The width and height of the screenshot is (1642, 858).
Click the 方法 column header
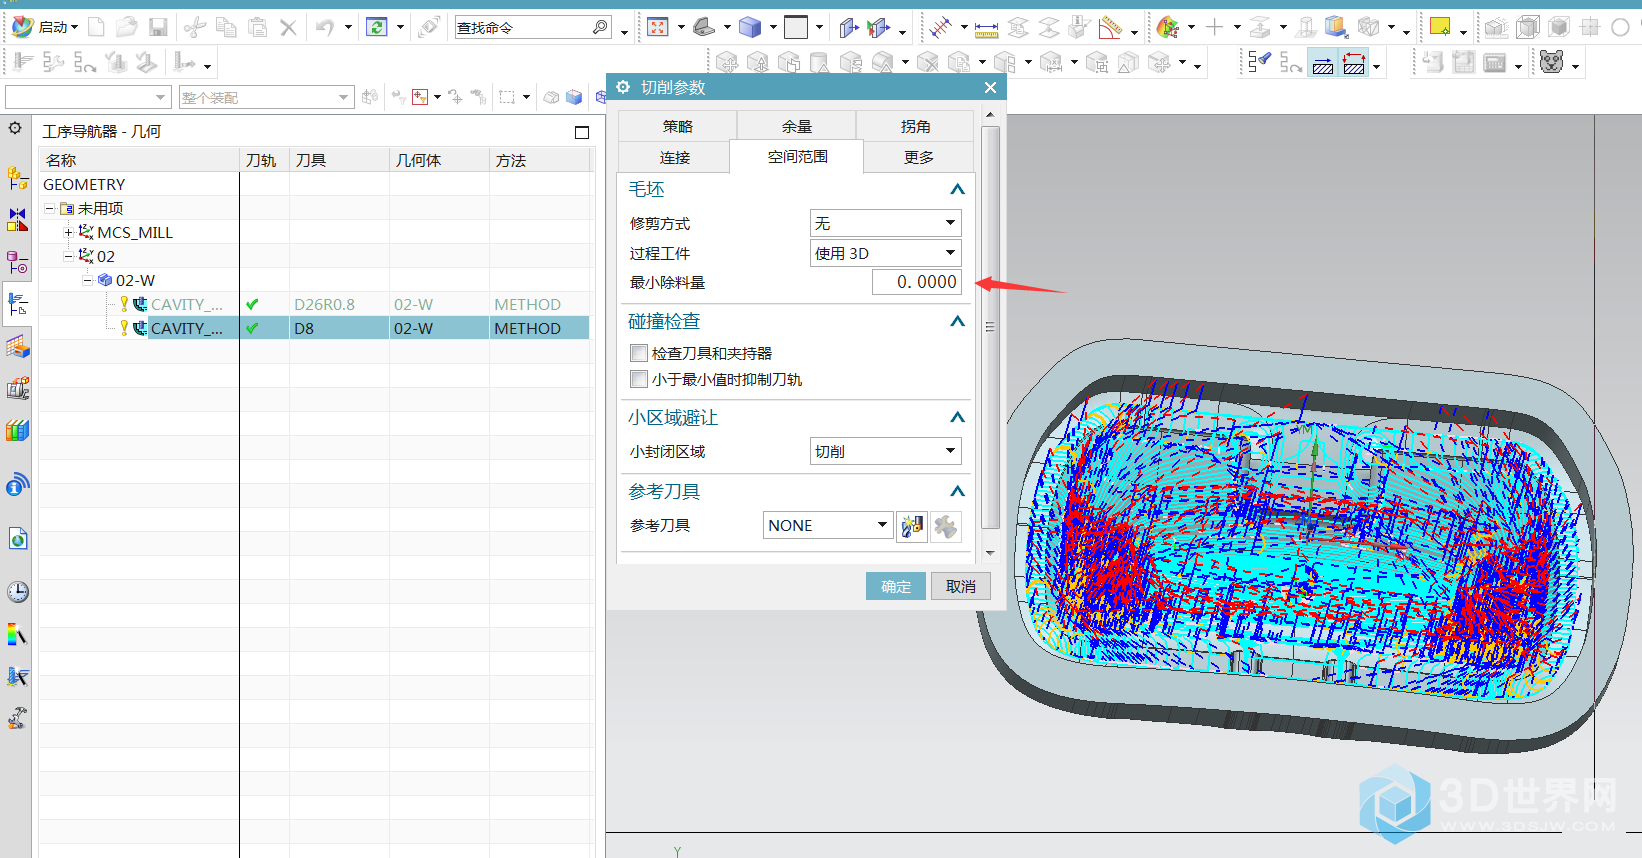pyautogui.click(x=539, y=160)
